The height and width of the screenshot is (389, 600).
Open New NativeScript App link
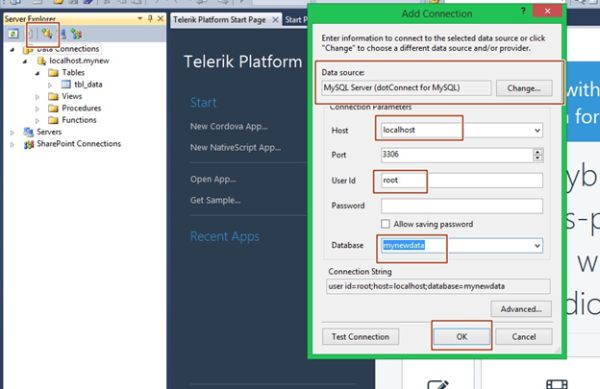pyautogui.click(x=235, y=147)
